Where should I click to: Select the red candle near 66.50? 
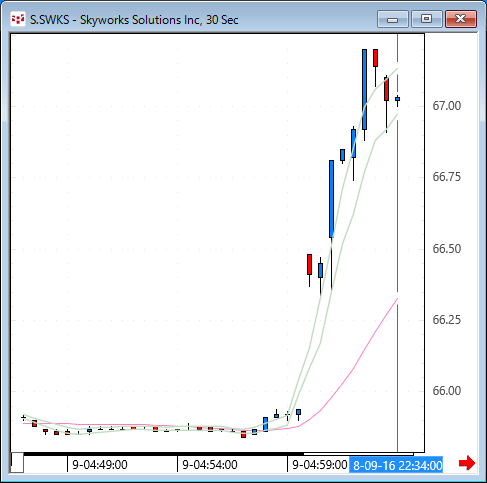tap(309, 264)
